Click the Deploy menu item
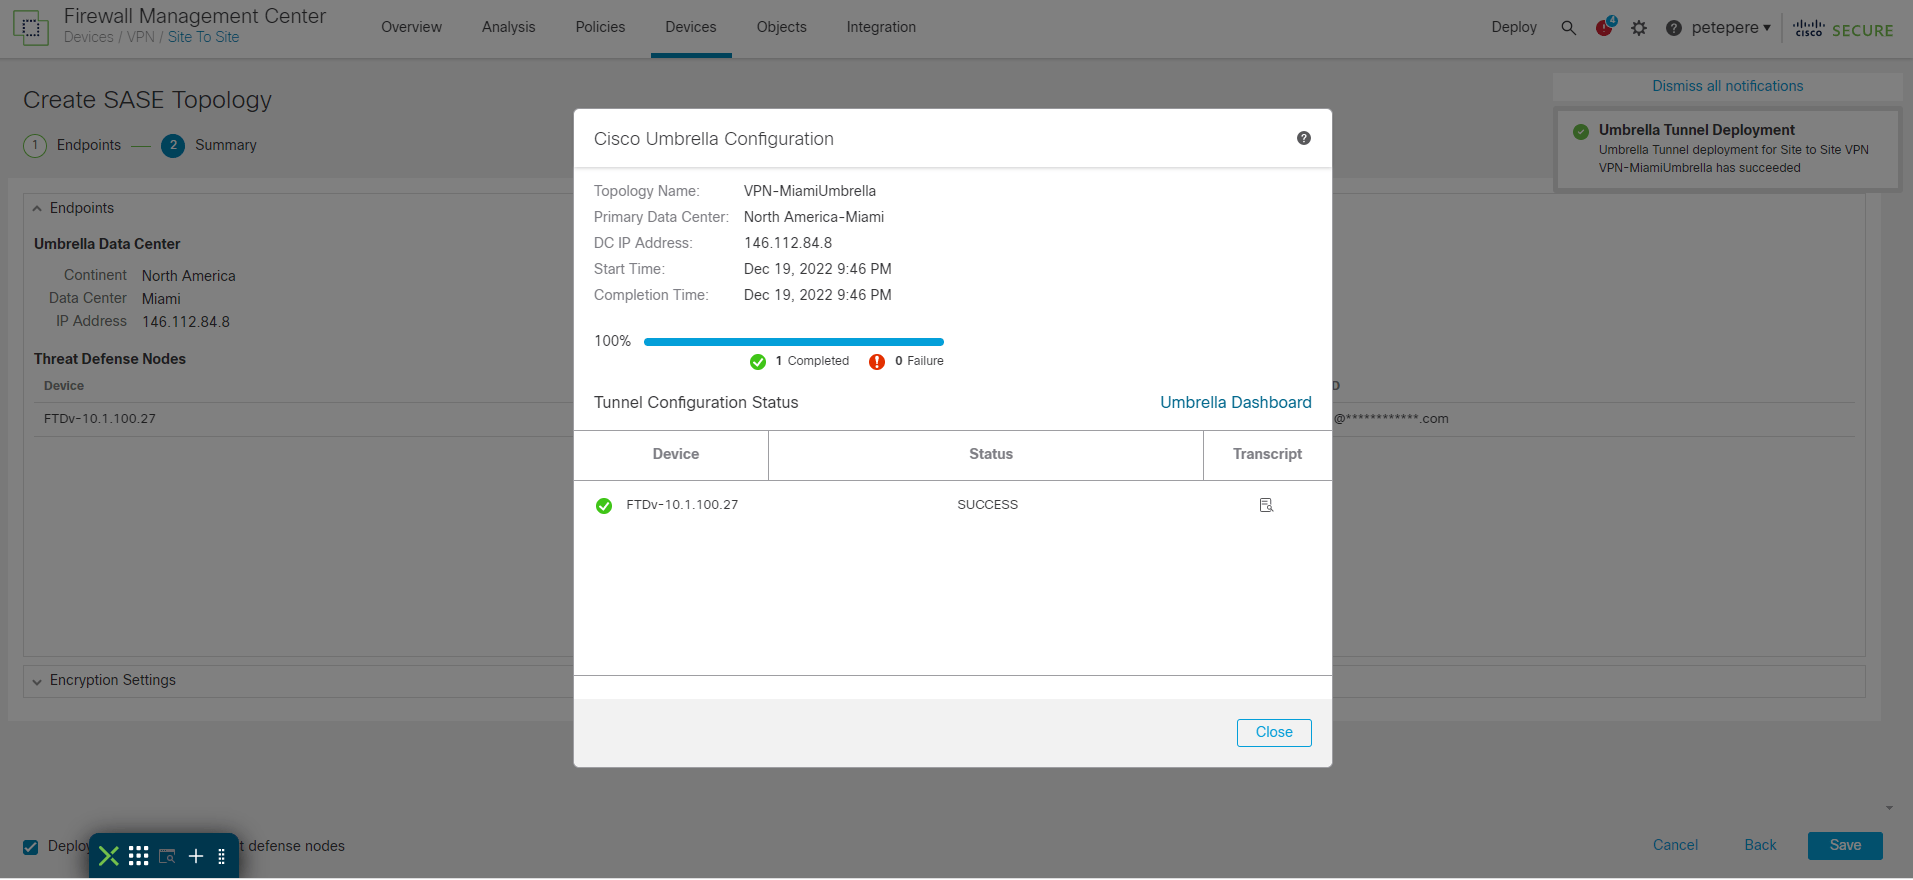The height and width of the screenshot is (880, 1913). coord(1514,27)
